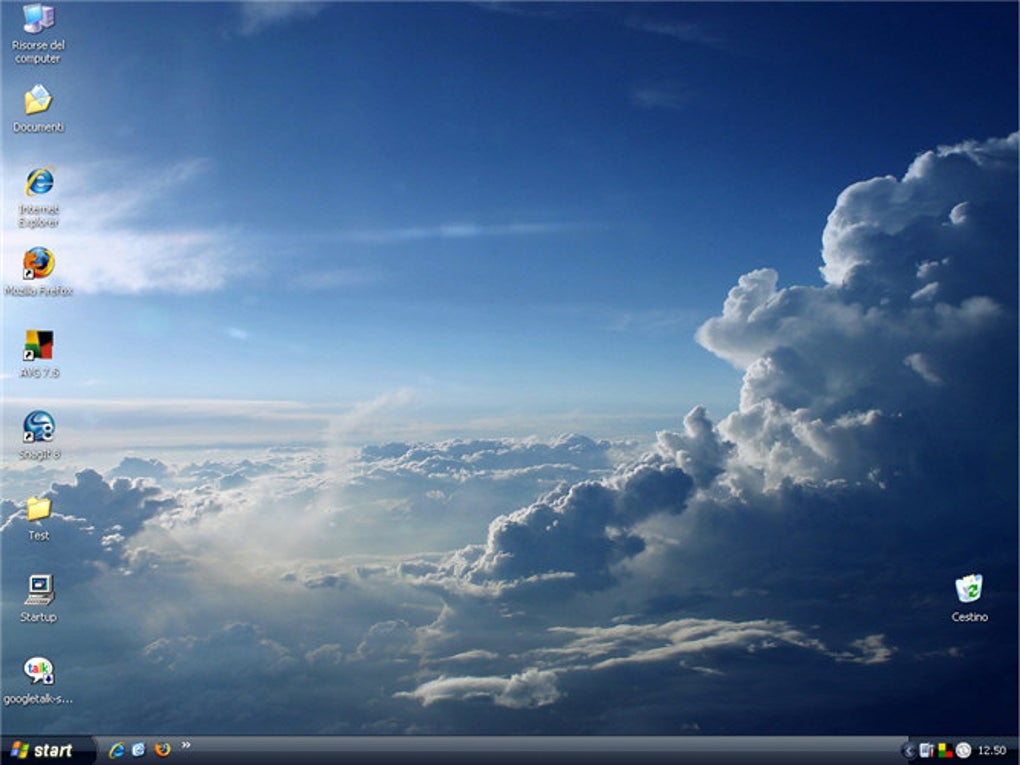1020x765 pixels.
Task: Click the AVG tray icon
Action: [x=945, y=751]
